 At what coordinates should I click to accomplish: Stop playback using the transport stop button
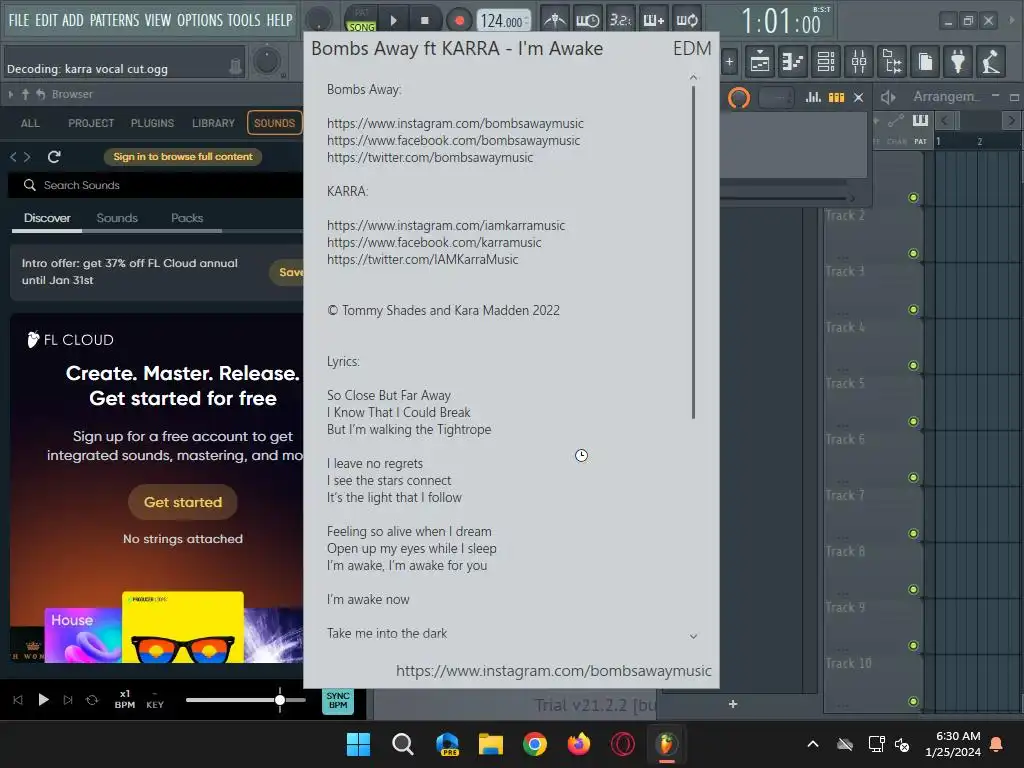[424, 20]
